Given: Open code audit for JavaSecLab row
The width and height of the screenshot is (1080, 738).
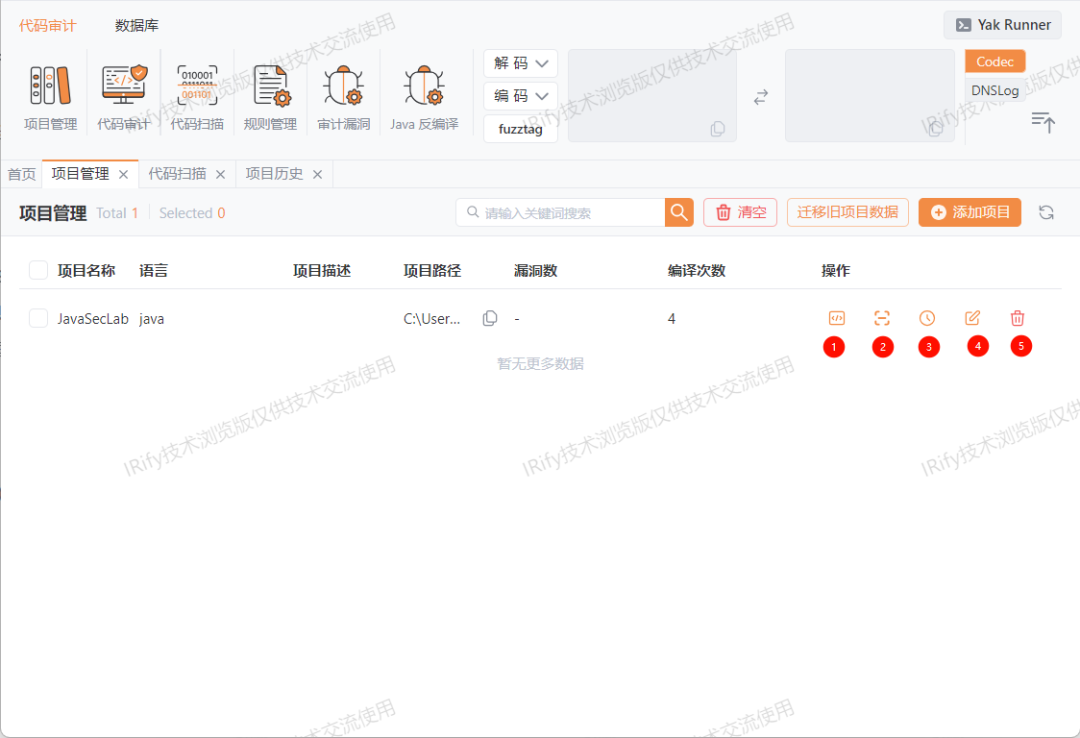Looking at the screenshot, I should (836, 318).
